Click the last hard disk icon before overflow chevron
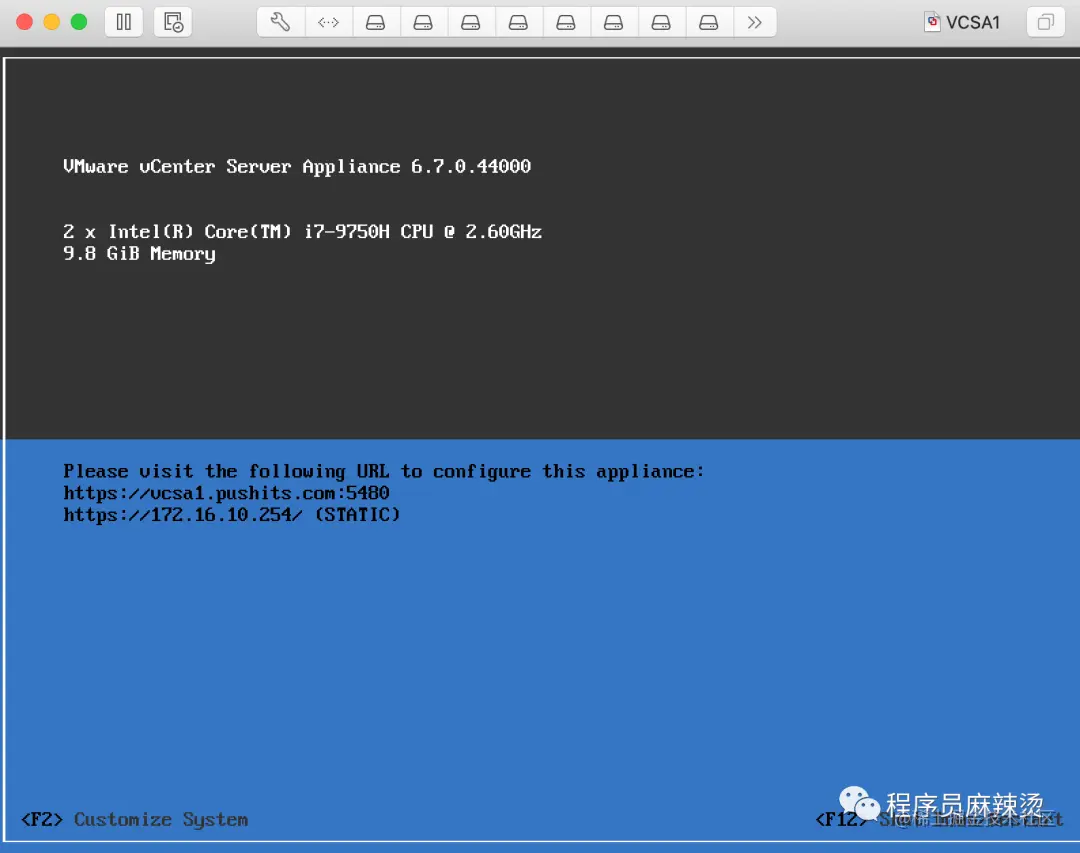Viewport: 1080px width, 853px height. (x=709, y=22)
